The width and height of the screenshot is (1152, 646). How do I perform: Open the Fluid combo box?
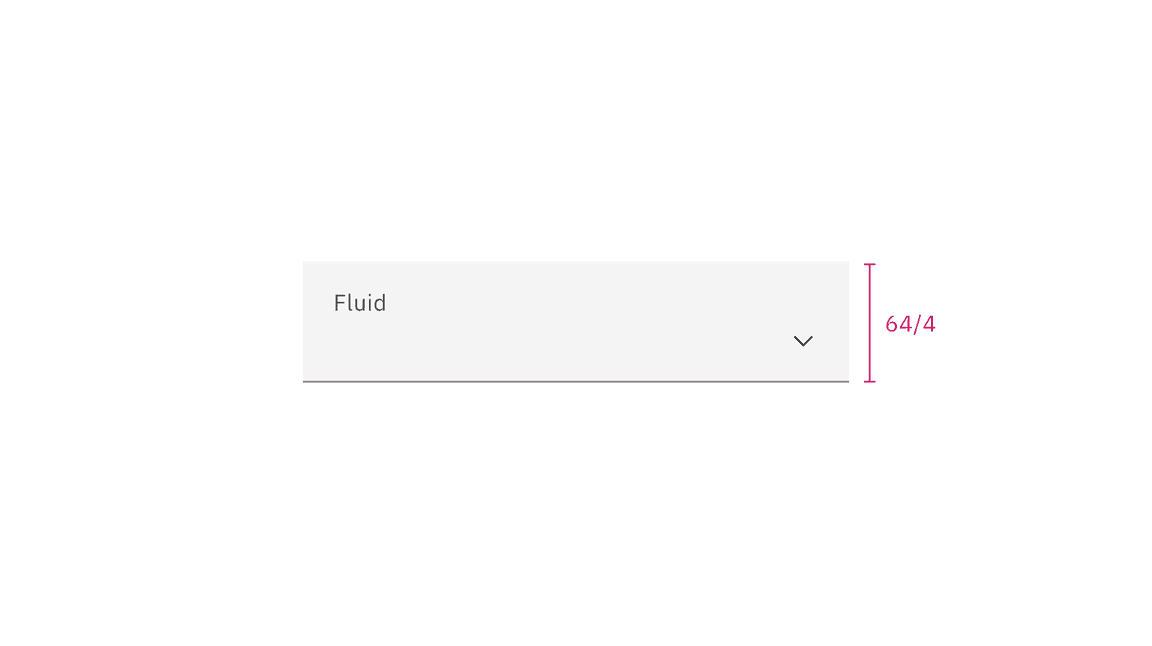point(575,320)
